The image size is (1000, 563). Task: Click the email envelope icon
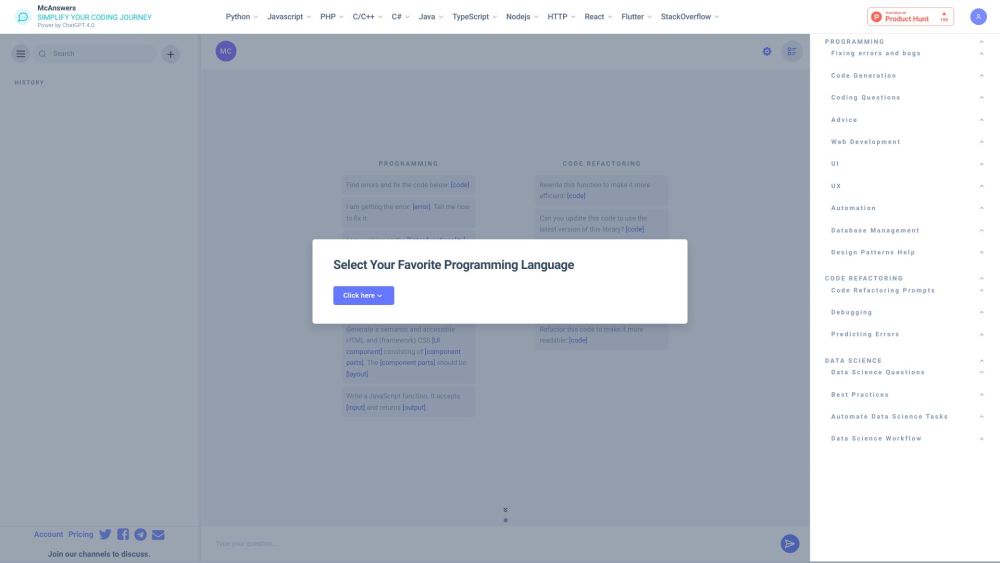point(158,534)
